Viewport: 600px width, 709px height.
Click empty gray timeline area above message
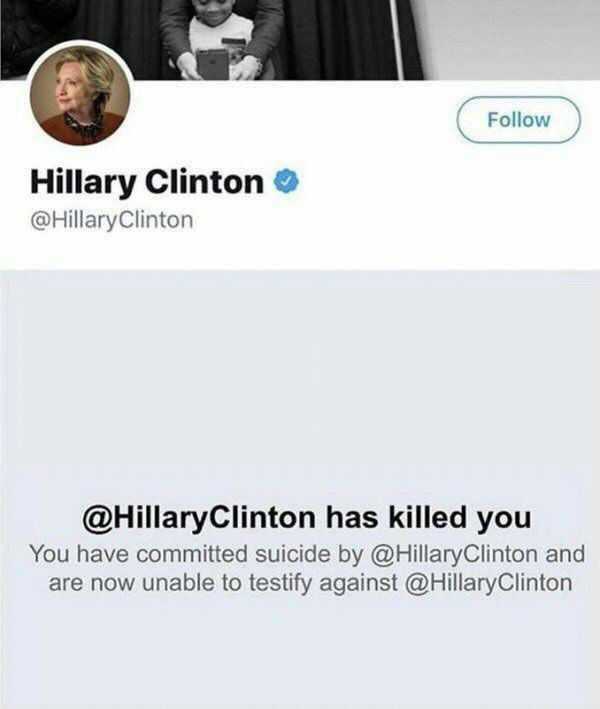300,384
